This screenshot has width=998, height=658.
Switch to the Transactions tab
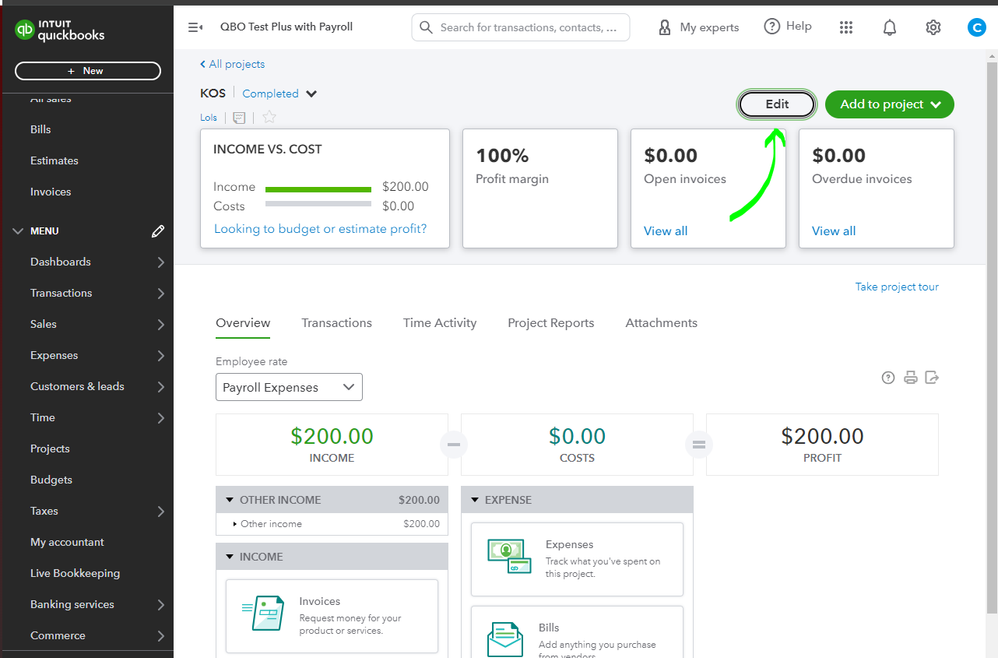click(336, 323)
